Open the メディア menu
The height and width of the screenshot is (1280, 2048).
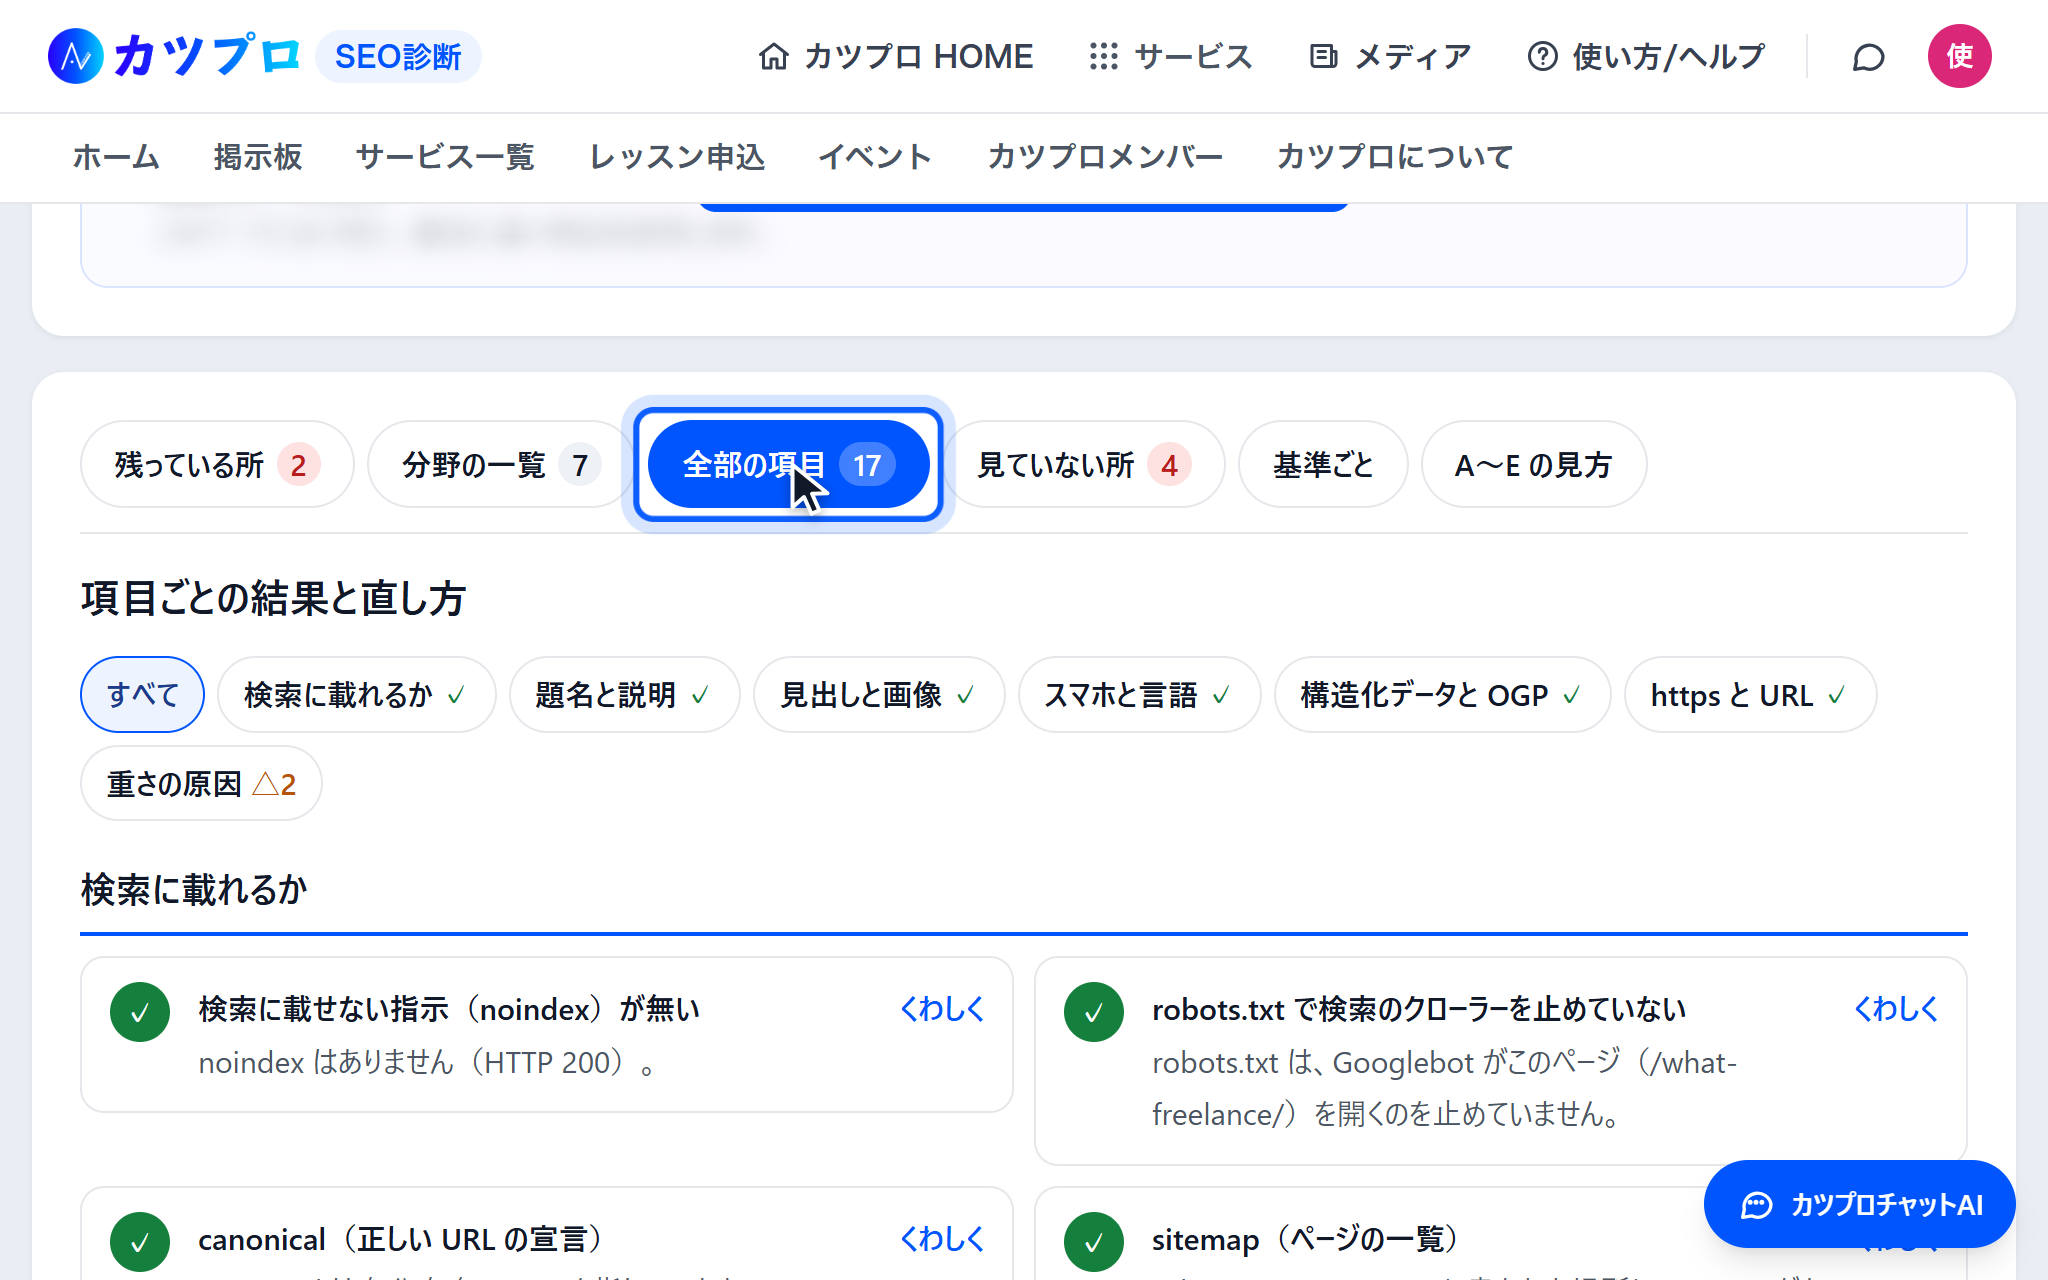tap(1391, 57)
